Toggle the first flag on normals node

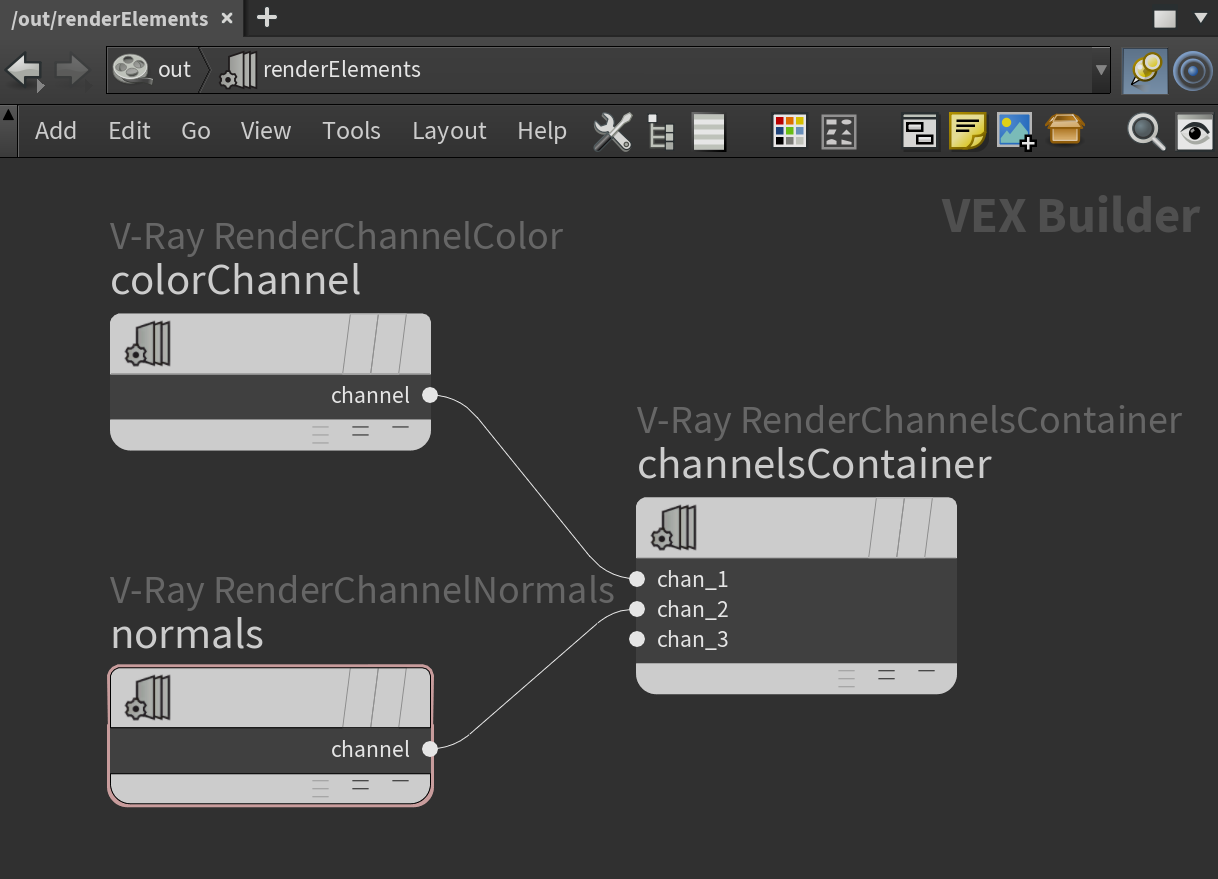[x=357, y=698]
